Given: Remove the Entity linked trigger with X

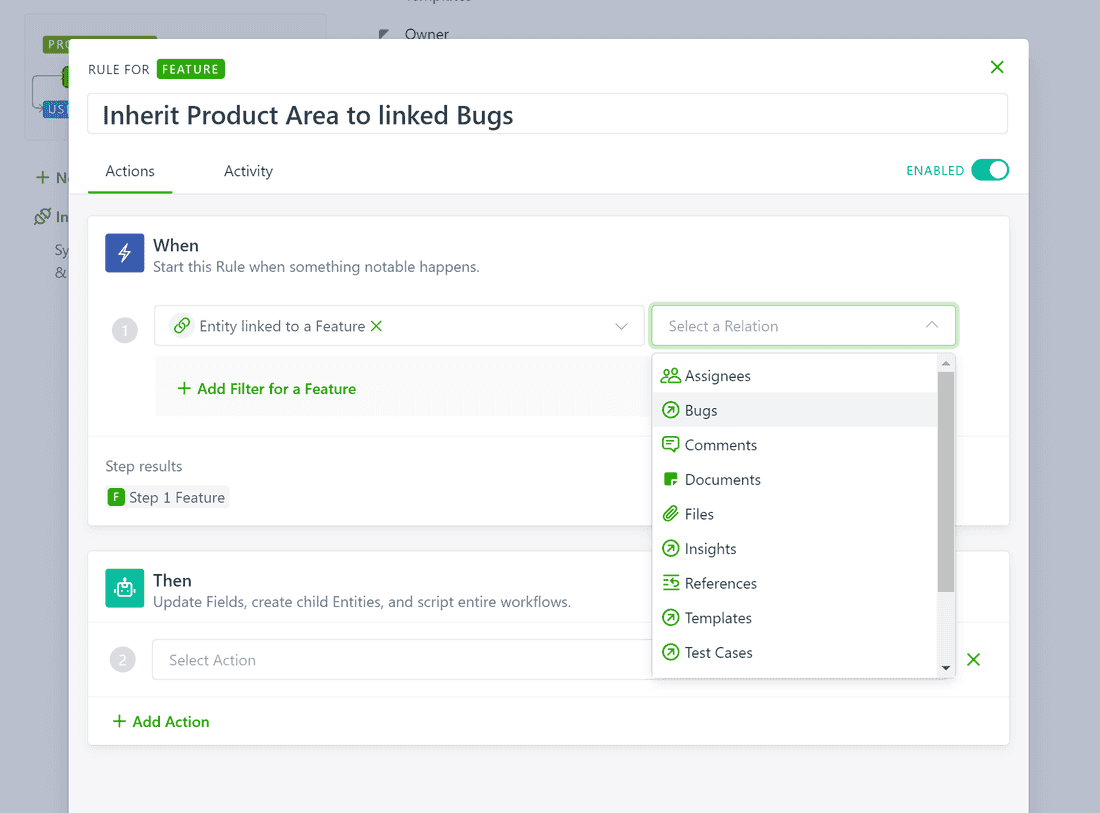Looking at the screenshot, I should [x=377, y=326].
